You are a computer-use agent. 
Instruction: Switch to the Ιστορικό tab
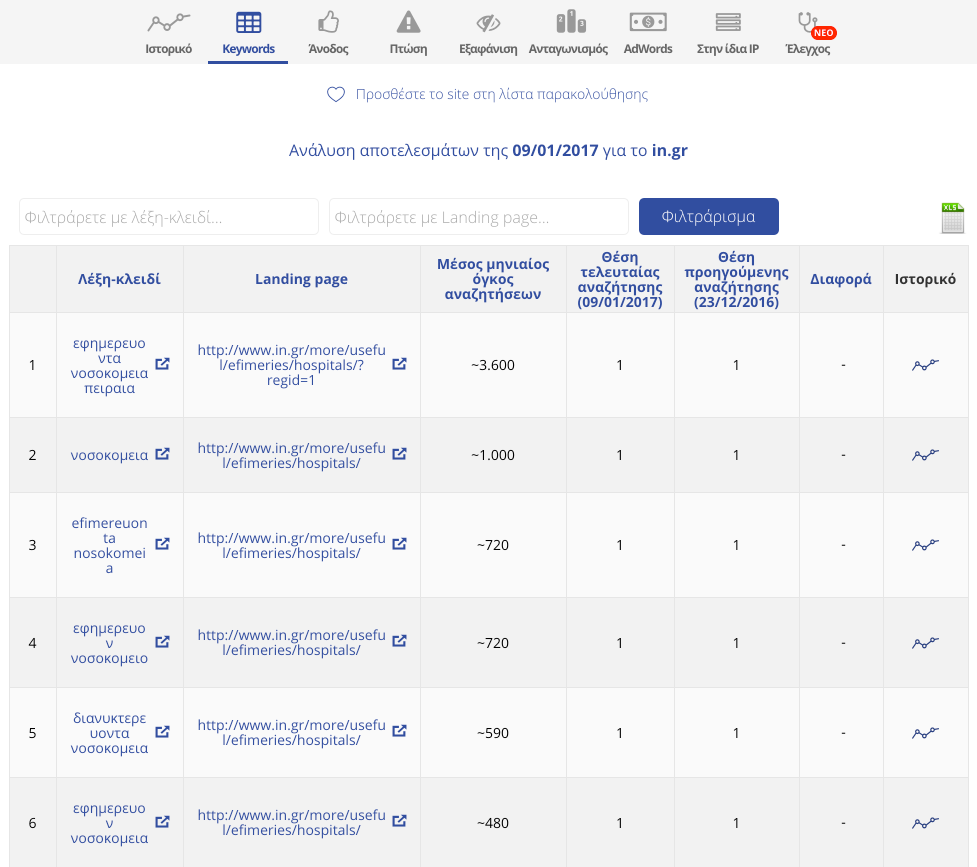168,33
